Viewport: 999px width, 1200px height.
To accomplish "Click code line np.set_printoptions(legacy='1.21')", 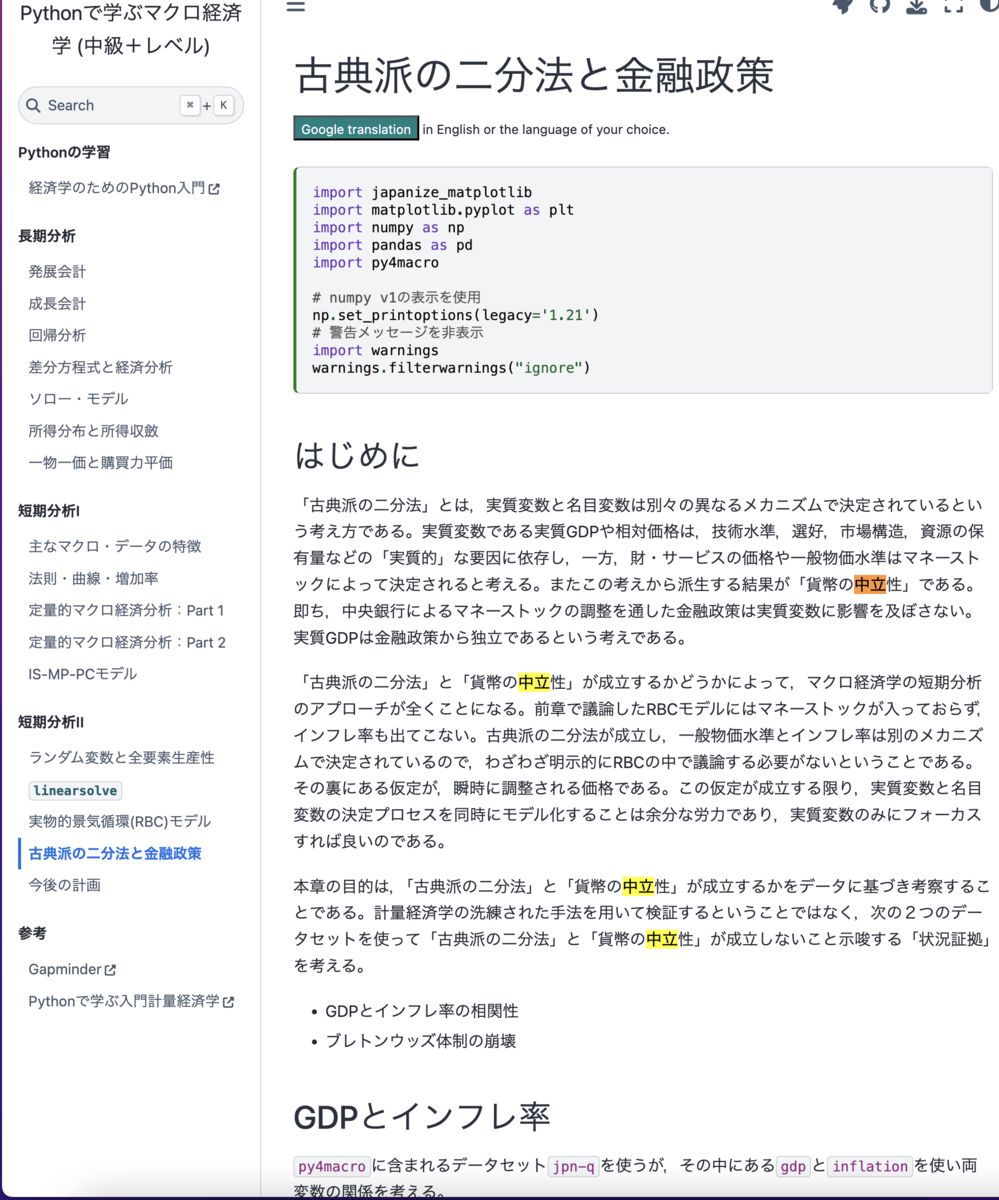I will (x=455, y=315).
